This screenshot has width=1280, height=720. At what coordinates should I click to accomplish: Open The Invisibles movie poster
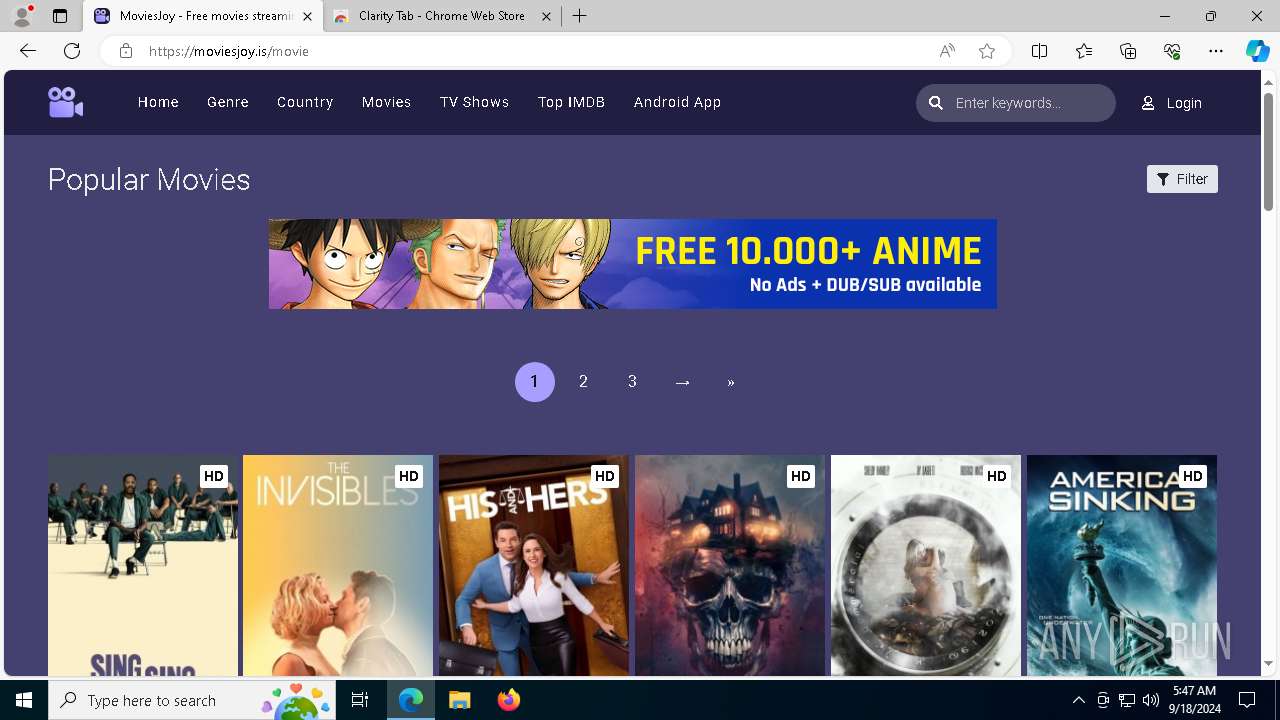coord(338,566)
